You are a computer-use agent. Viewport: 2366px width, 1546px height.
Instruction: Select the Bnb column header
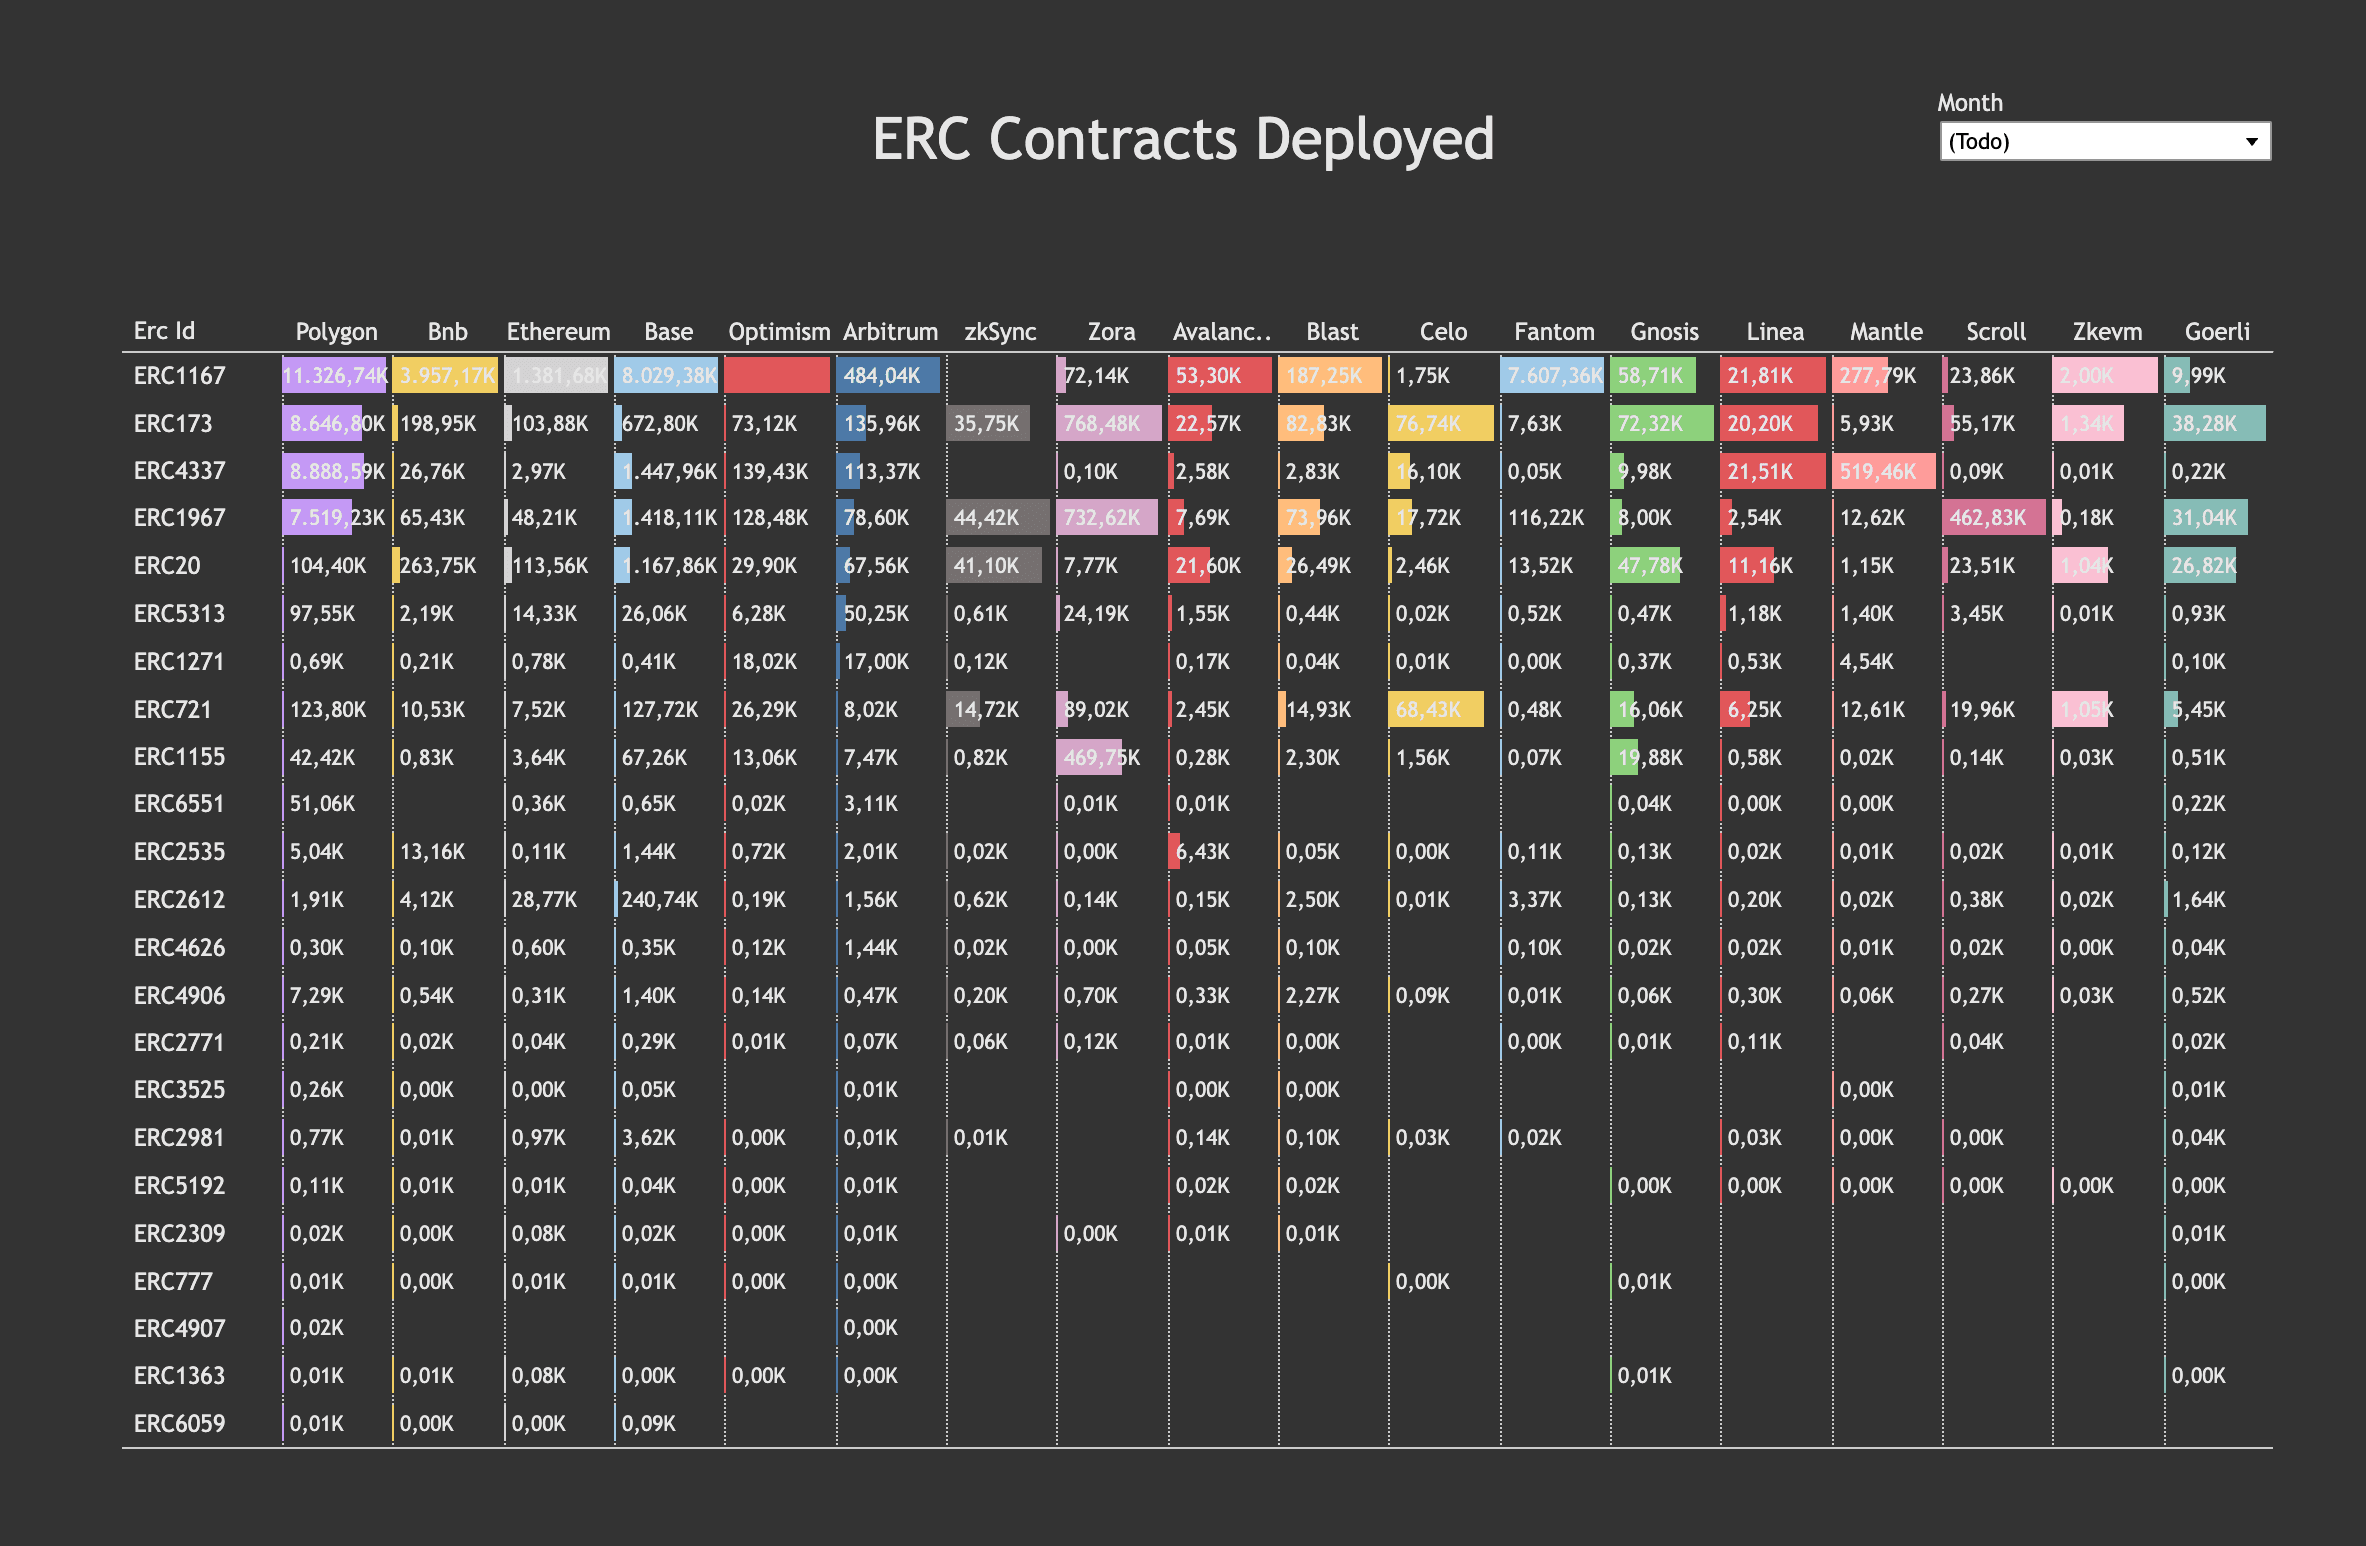[447, 332]
